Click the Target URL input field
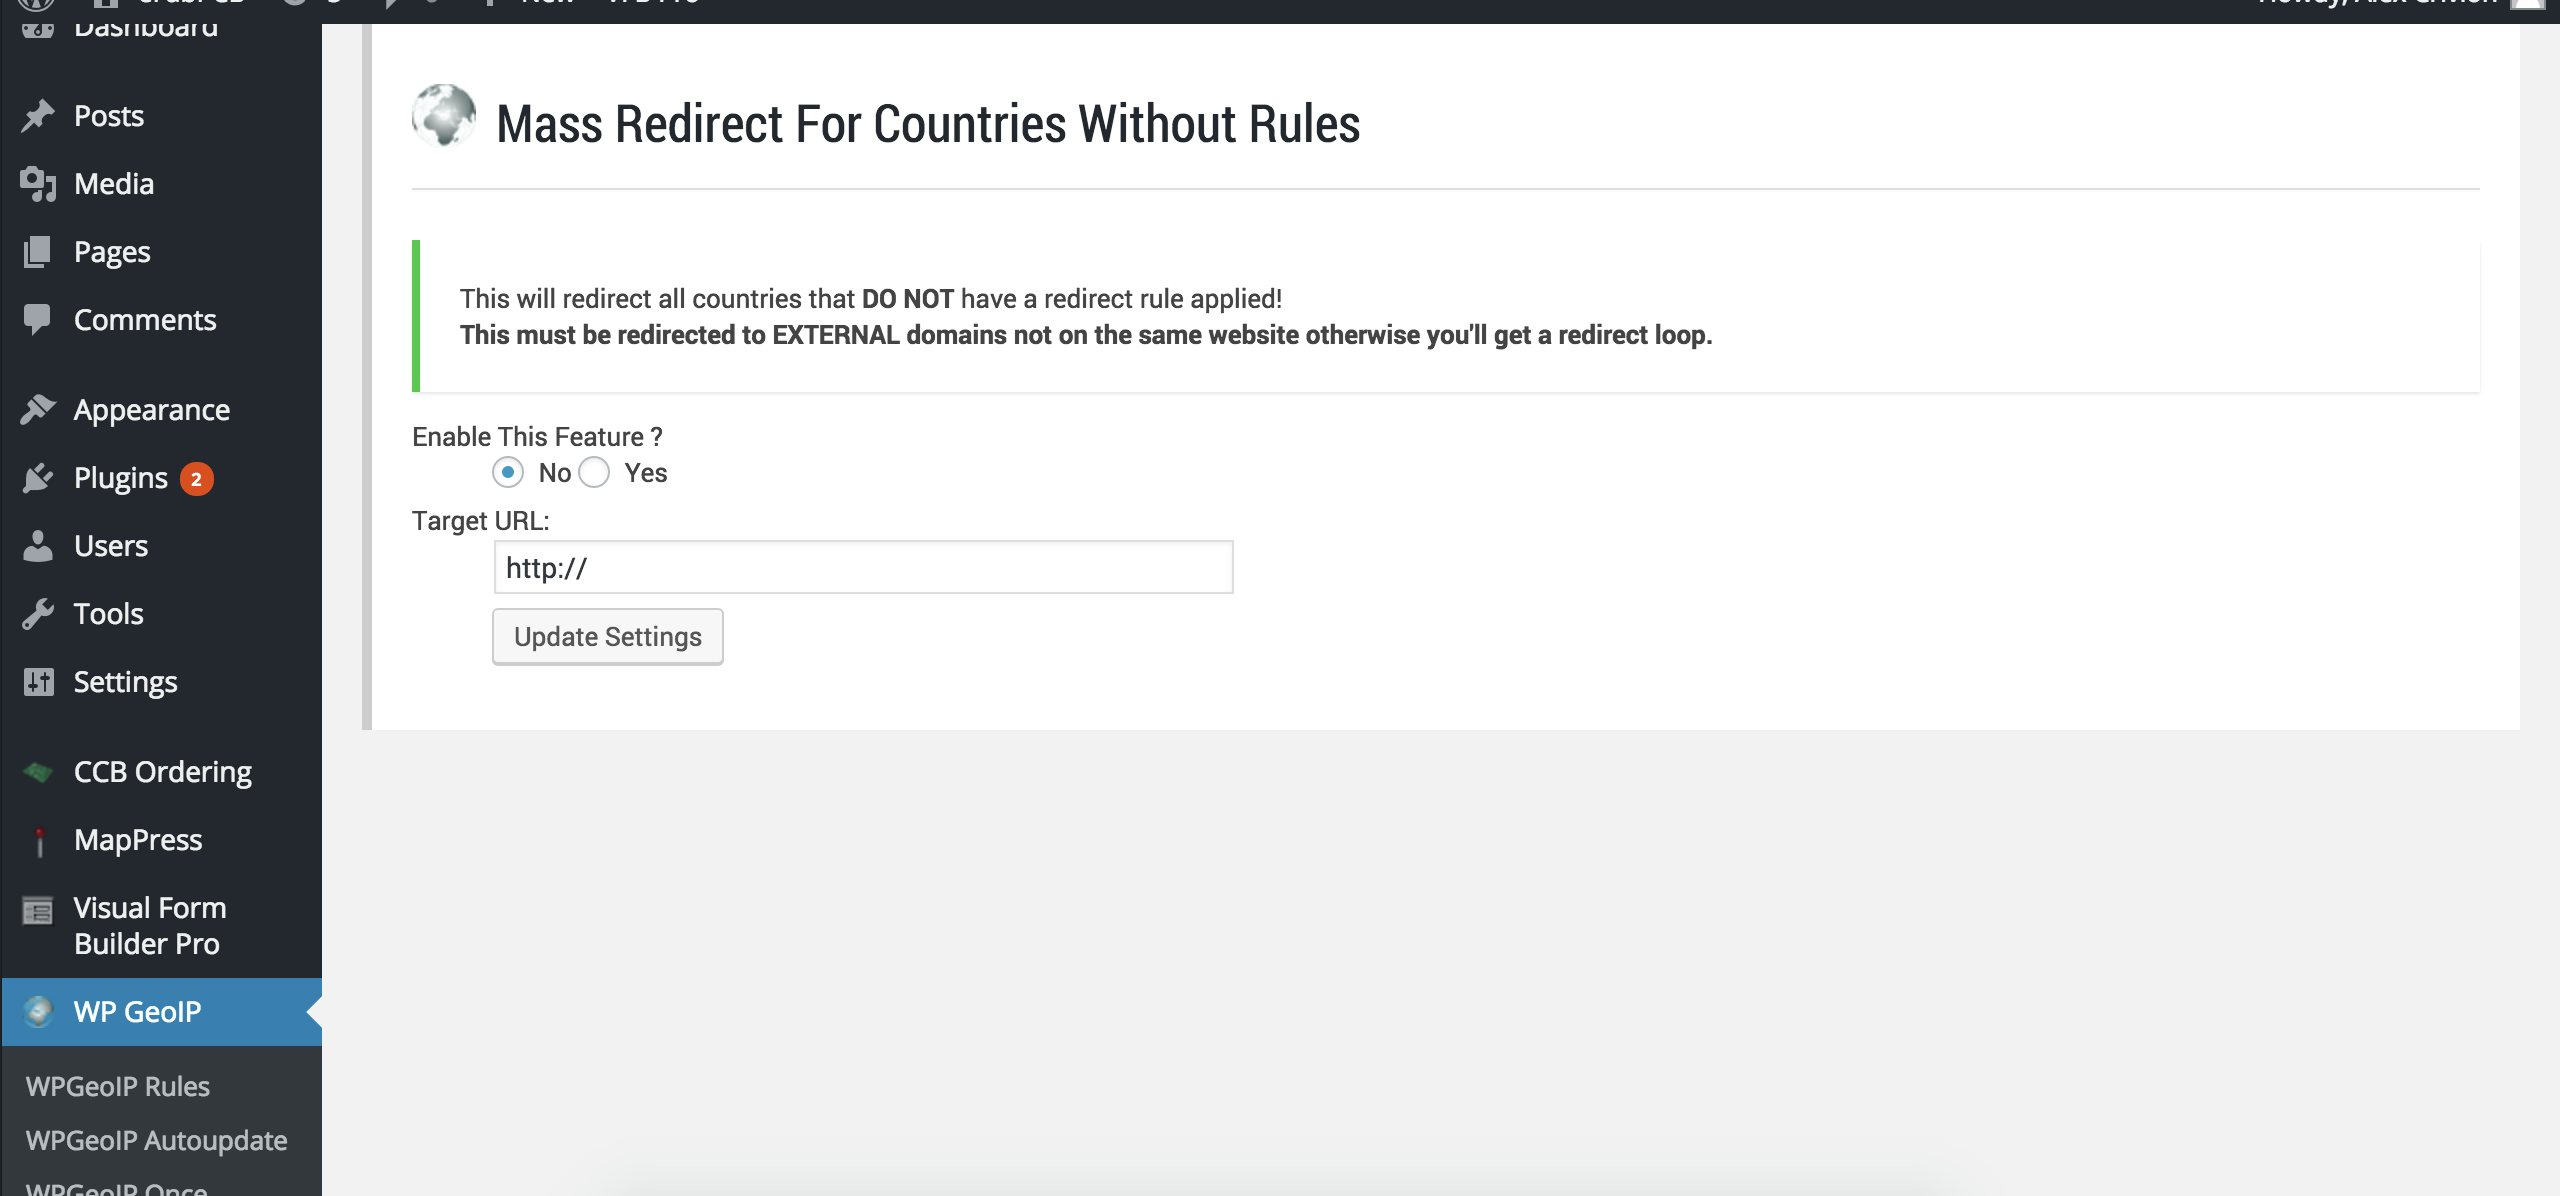 (x=863, y=568)
